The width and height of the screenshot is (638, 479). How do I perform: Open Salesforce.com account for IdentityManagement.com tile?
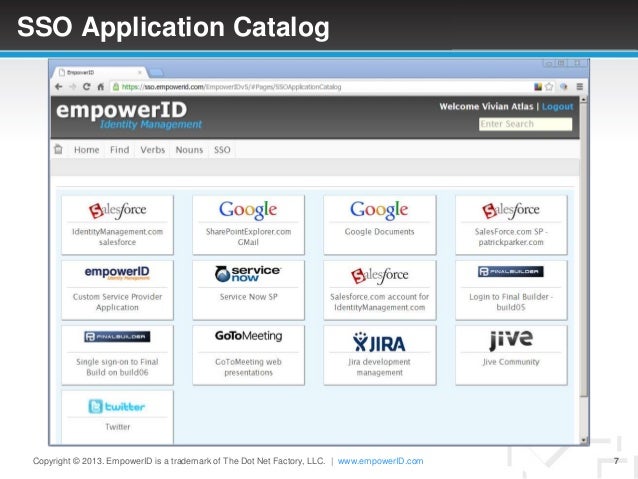tap(380, 290)
